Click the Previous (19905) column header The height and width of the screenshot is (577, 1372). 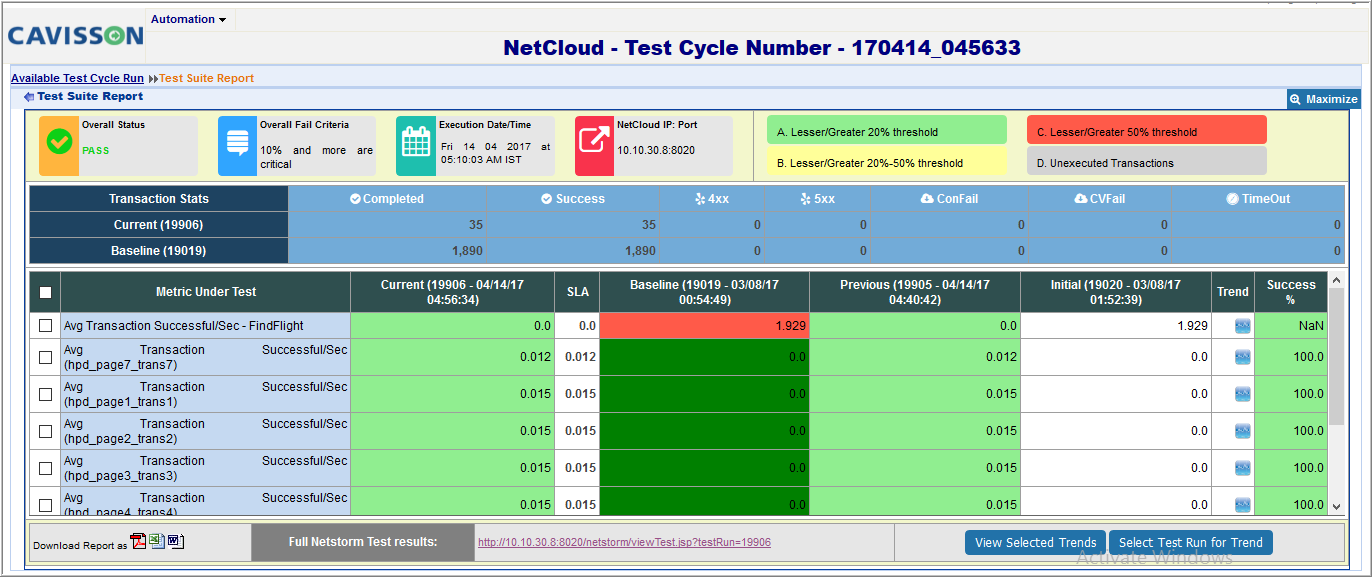915,292
